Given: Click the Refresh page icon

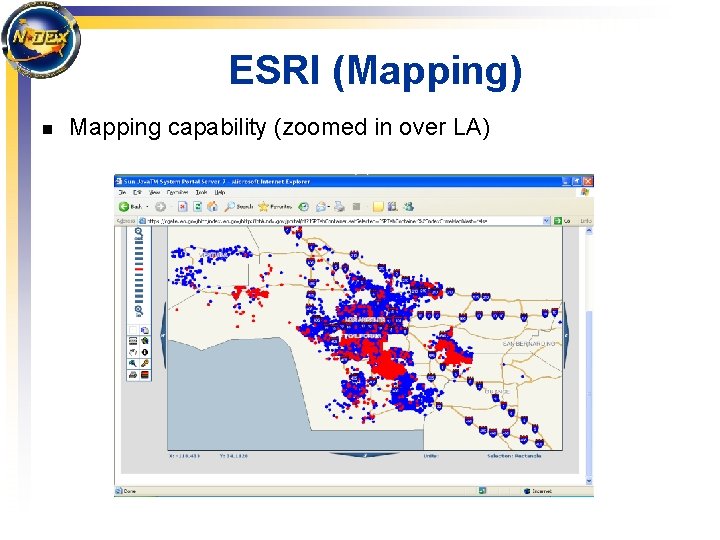Looking at the screenshot, I should pyautogui.click(x=197, y=207).
